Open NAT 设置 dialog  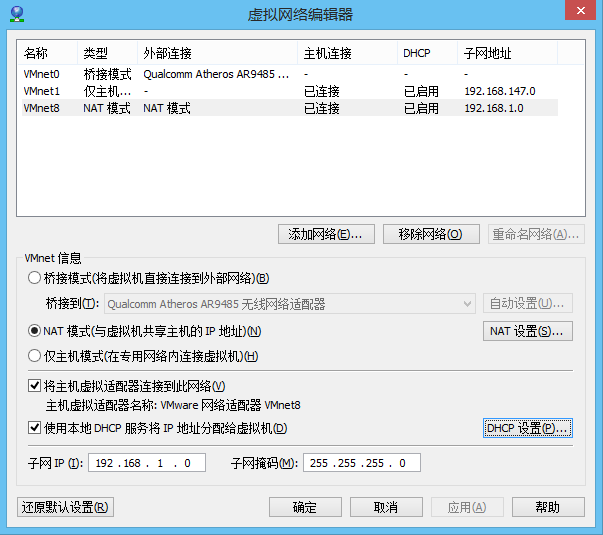[x=528, y=331]
